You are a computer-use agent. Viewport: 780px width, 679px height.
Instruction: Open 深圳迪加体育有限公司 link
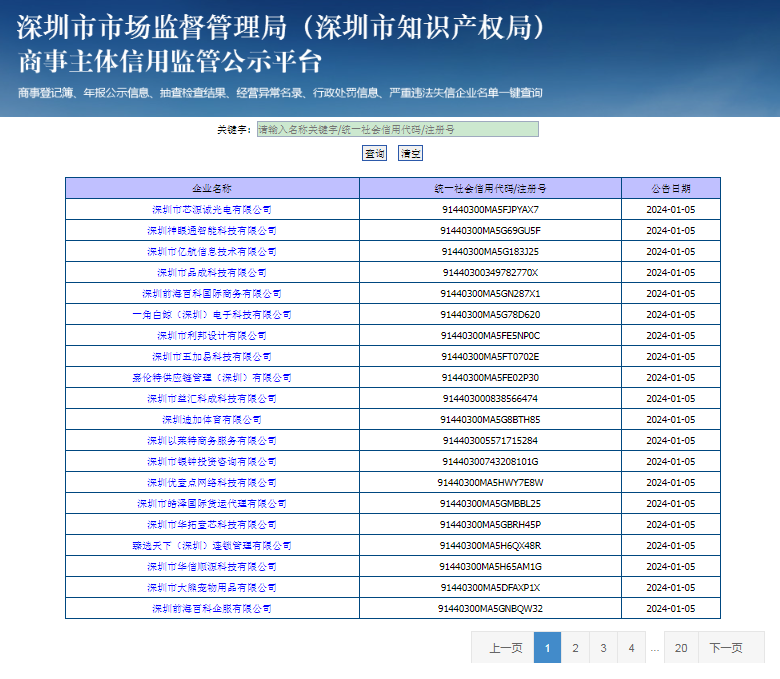click(212, 419)
